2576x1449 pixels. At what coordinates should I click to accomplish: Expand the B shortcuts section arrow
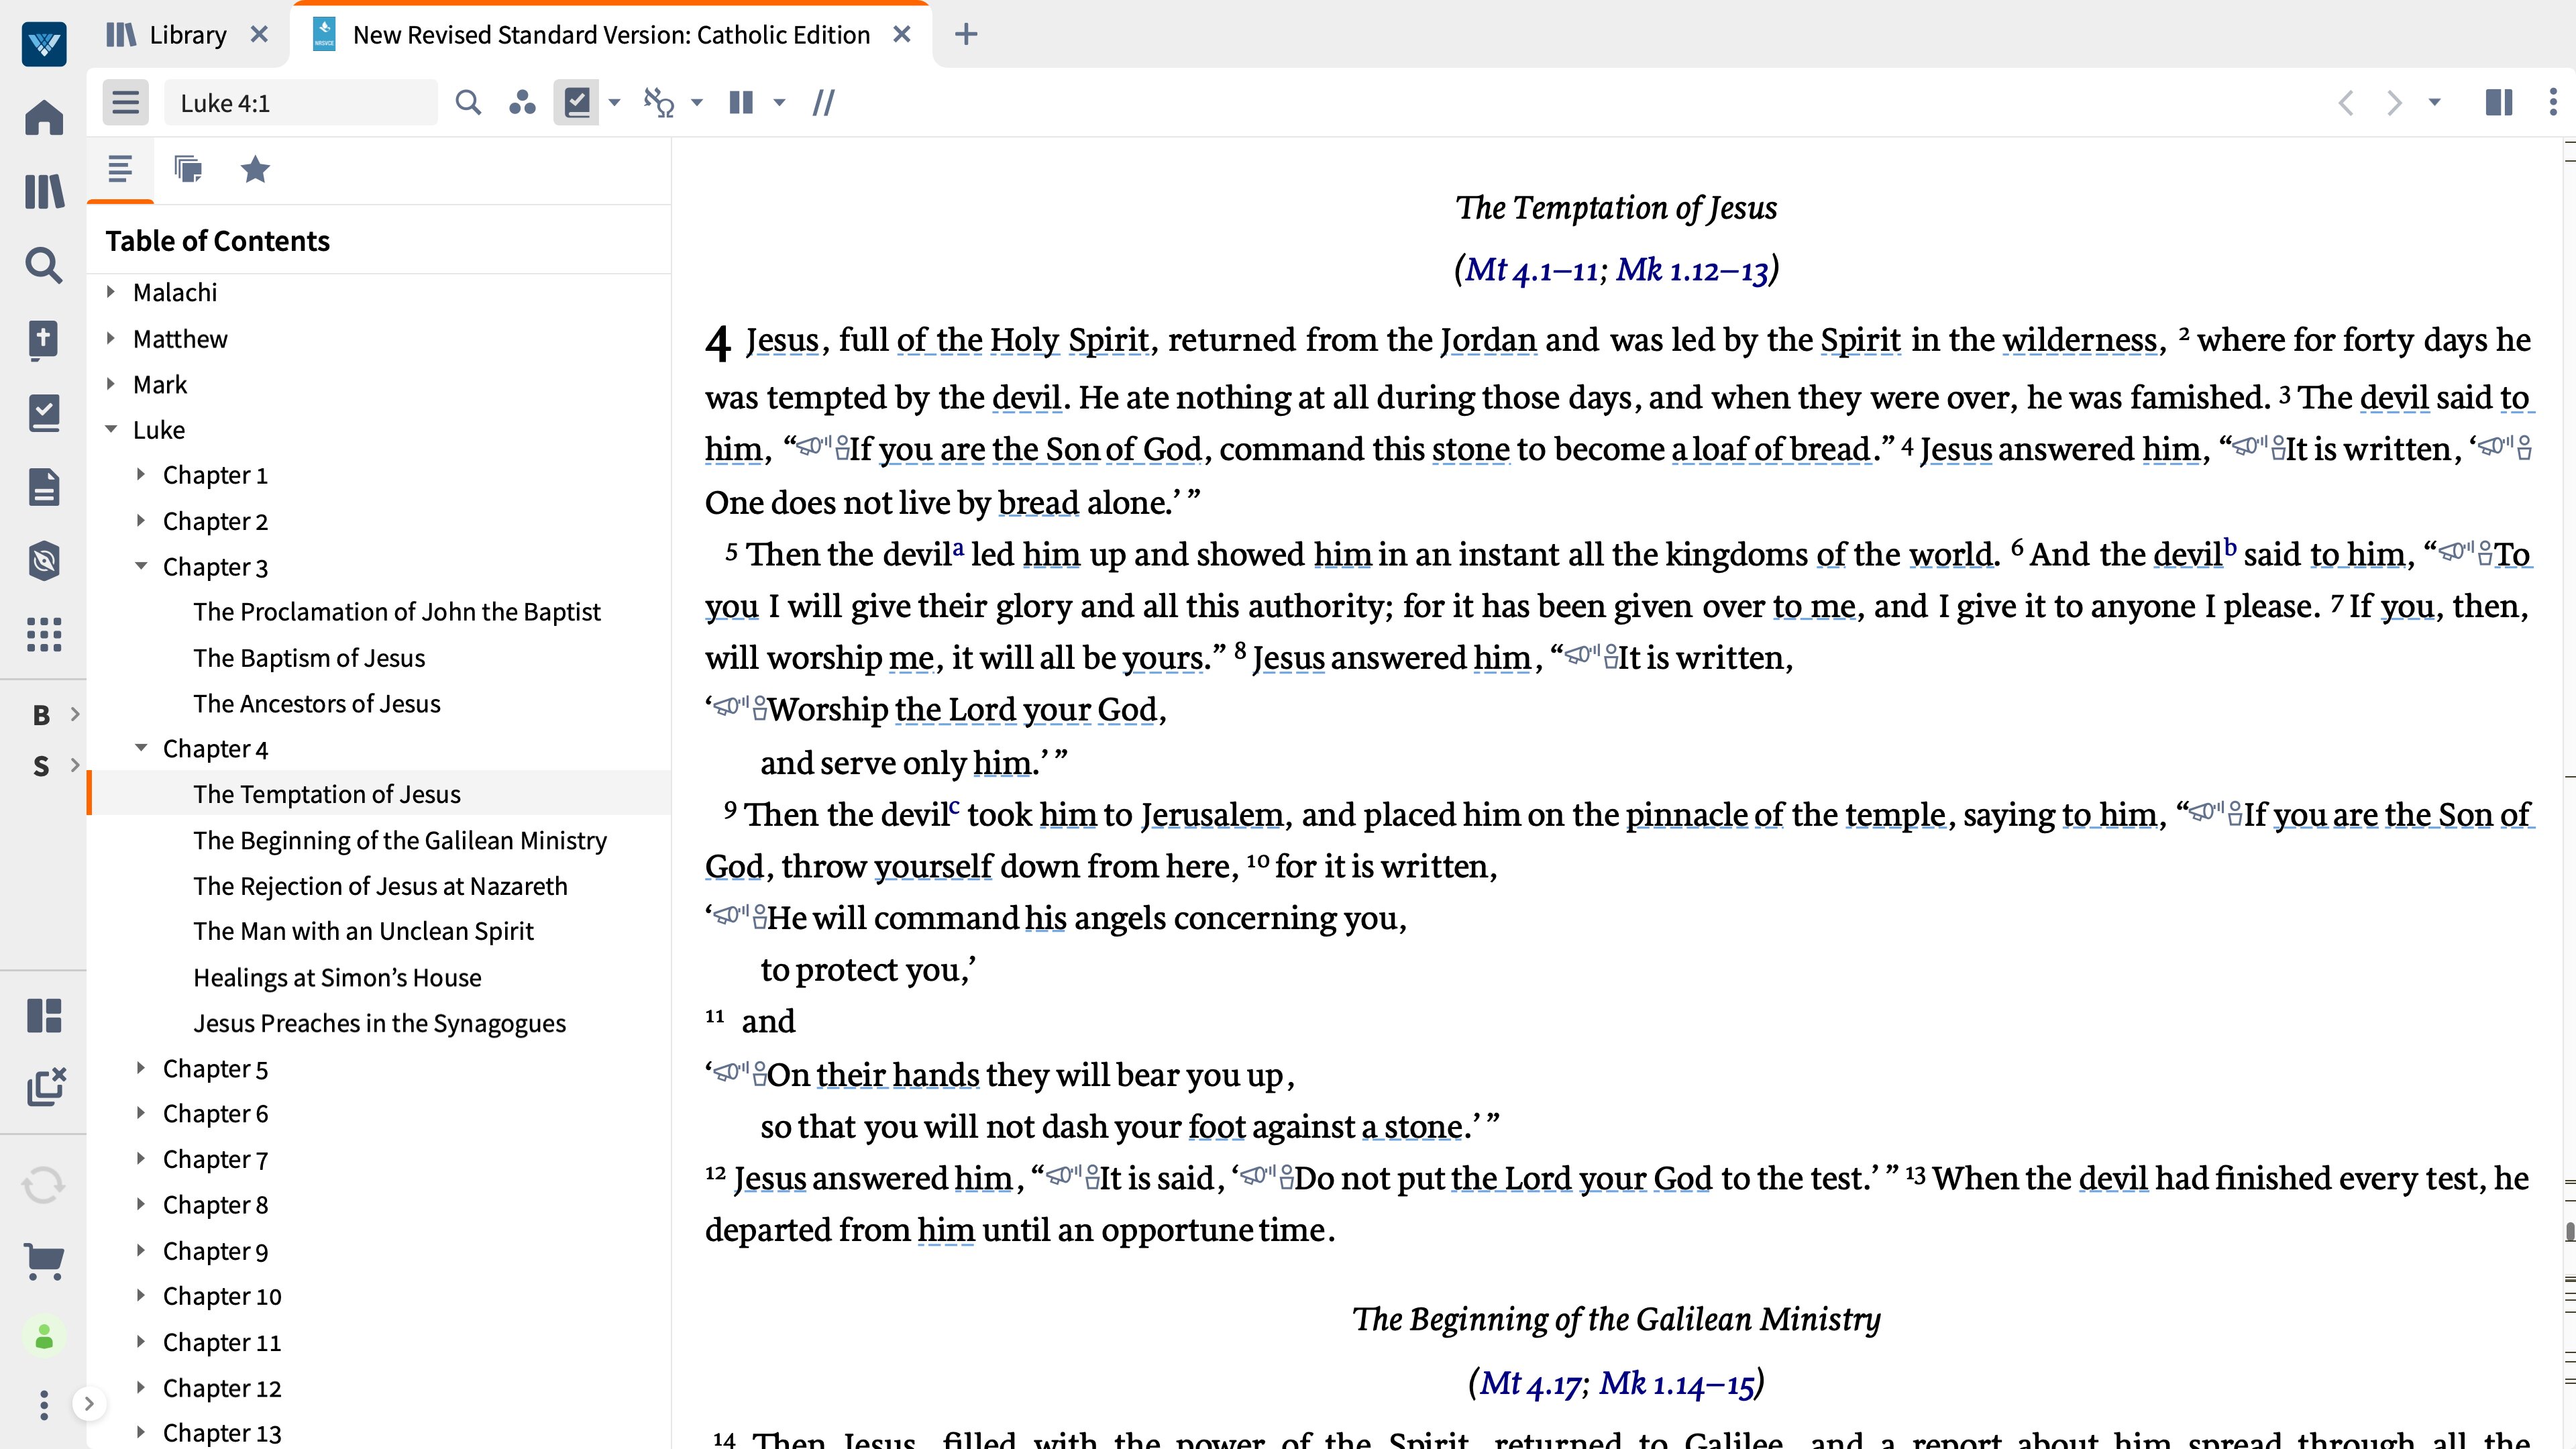coord(75,714)
